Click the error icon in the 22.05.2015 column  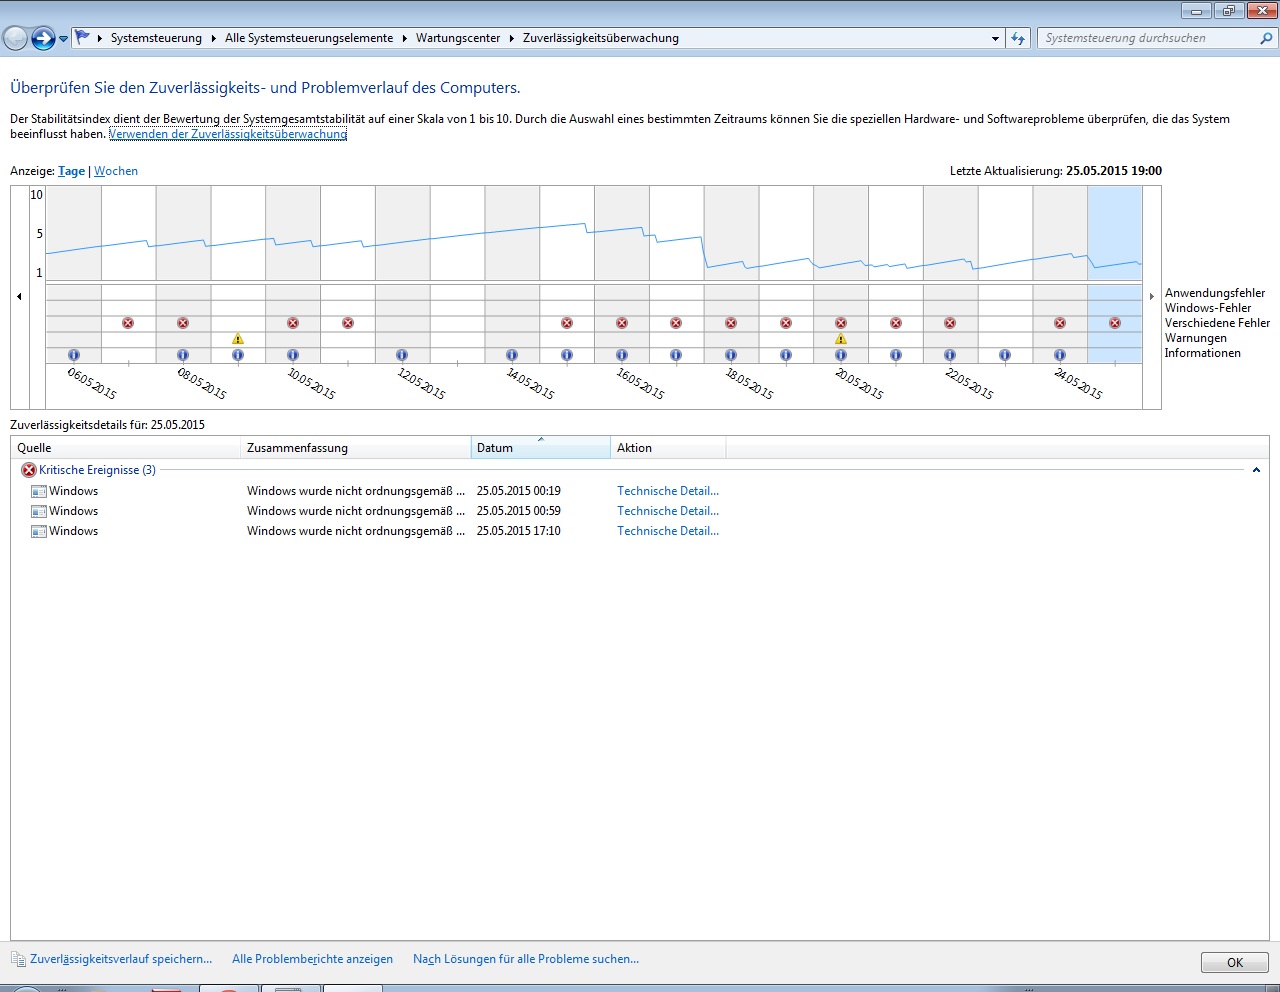coord(950,323)
